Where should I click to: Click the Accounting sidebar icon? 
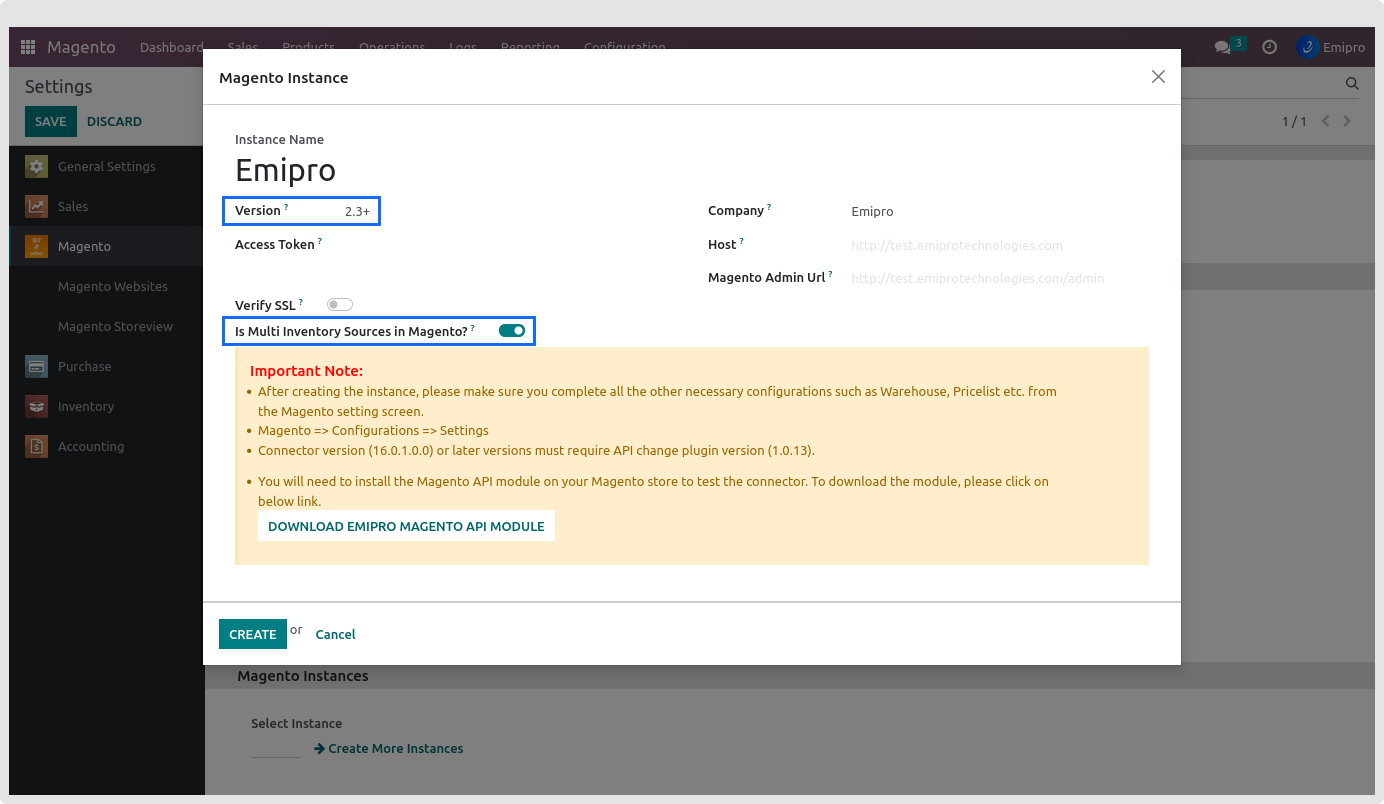pos(37,447)
